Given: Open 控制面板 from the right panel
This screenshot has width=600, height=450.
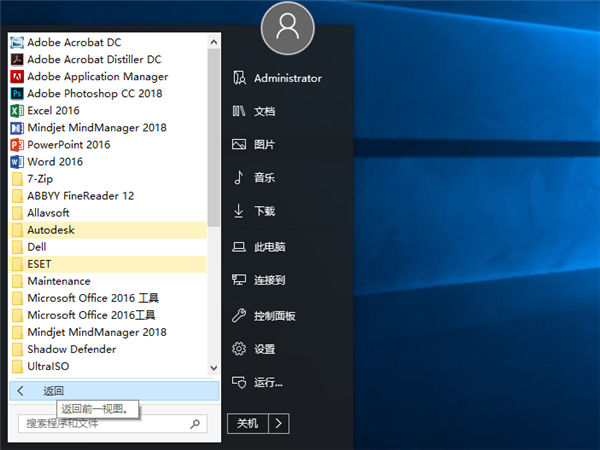Looking at the screenshot, I should coord(275,316).
